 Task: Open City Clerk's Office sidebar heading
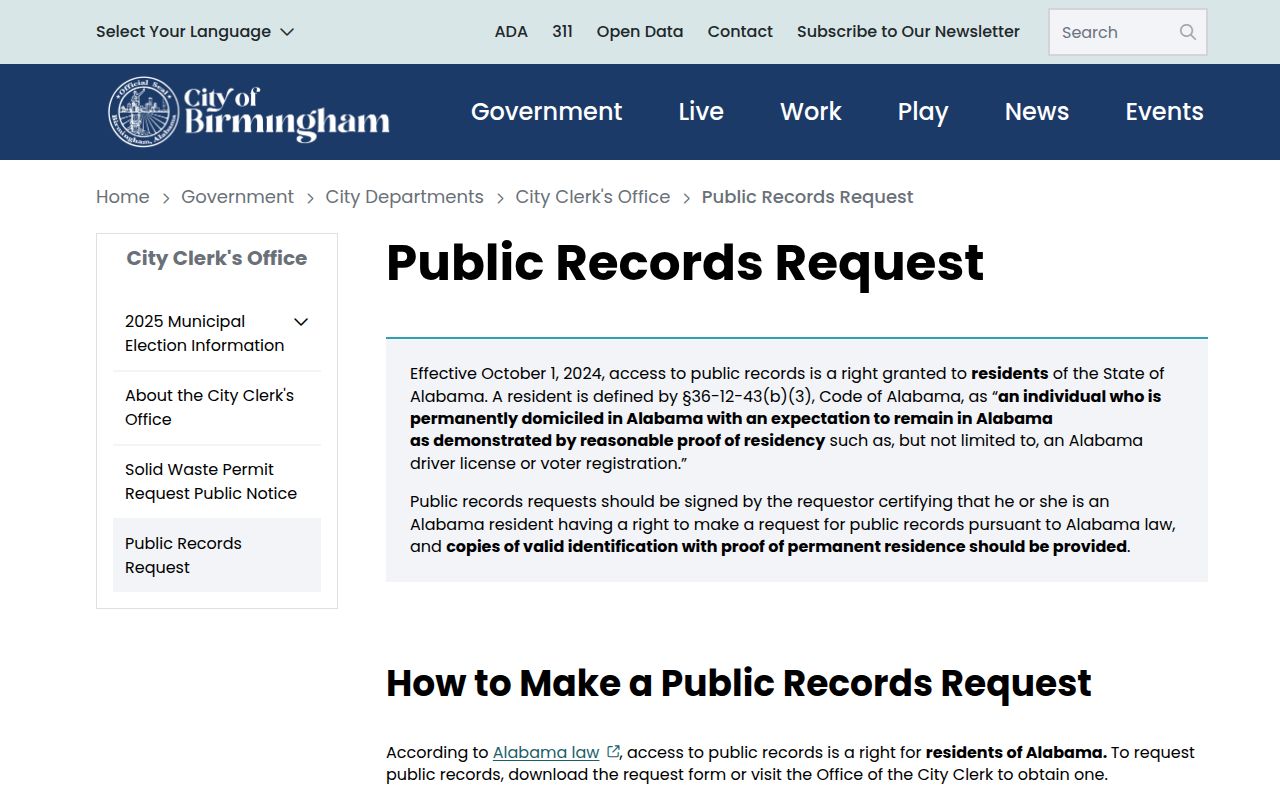click(217, 258)
